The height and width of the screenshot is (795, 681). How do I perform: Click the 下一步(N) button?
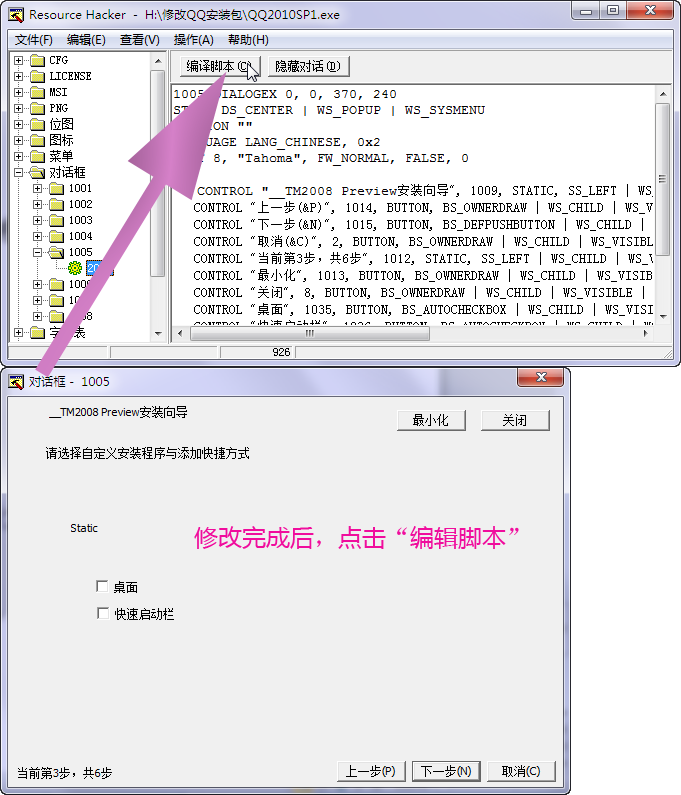click(x=446, y=771)
